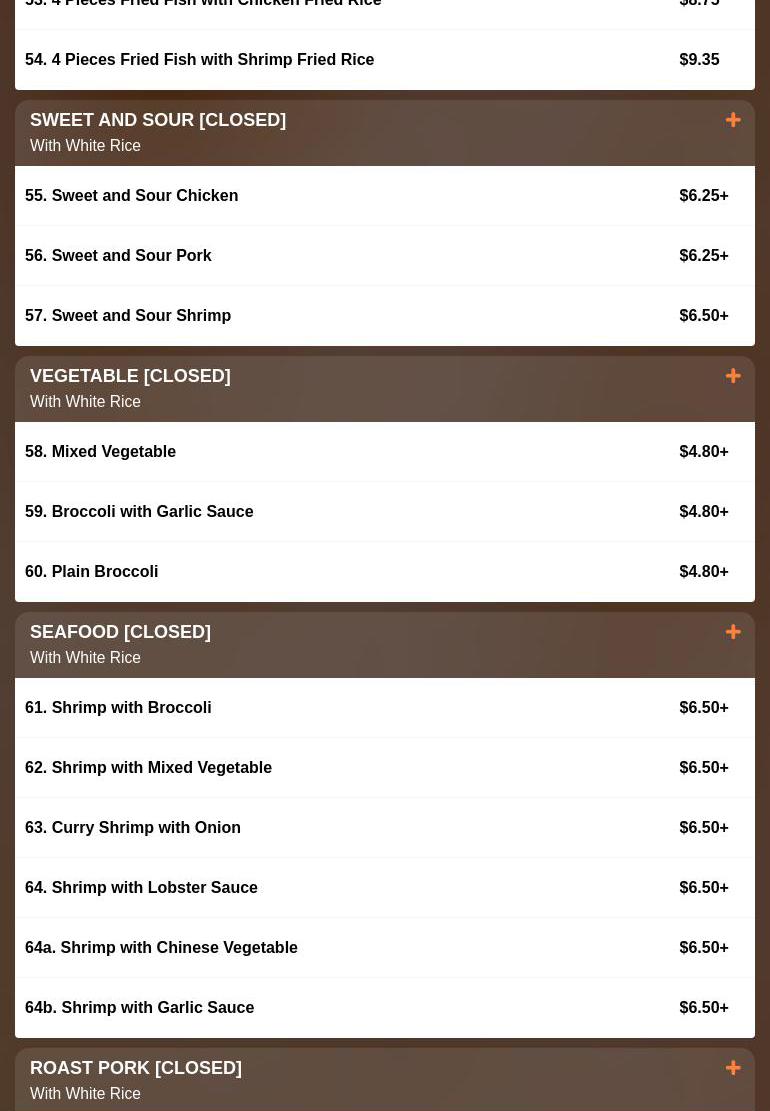Open 57. Sweet and Sour Shrimp item
The width and height of the screenshot is (770, 1111).
point(128,316)
